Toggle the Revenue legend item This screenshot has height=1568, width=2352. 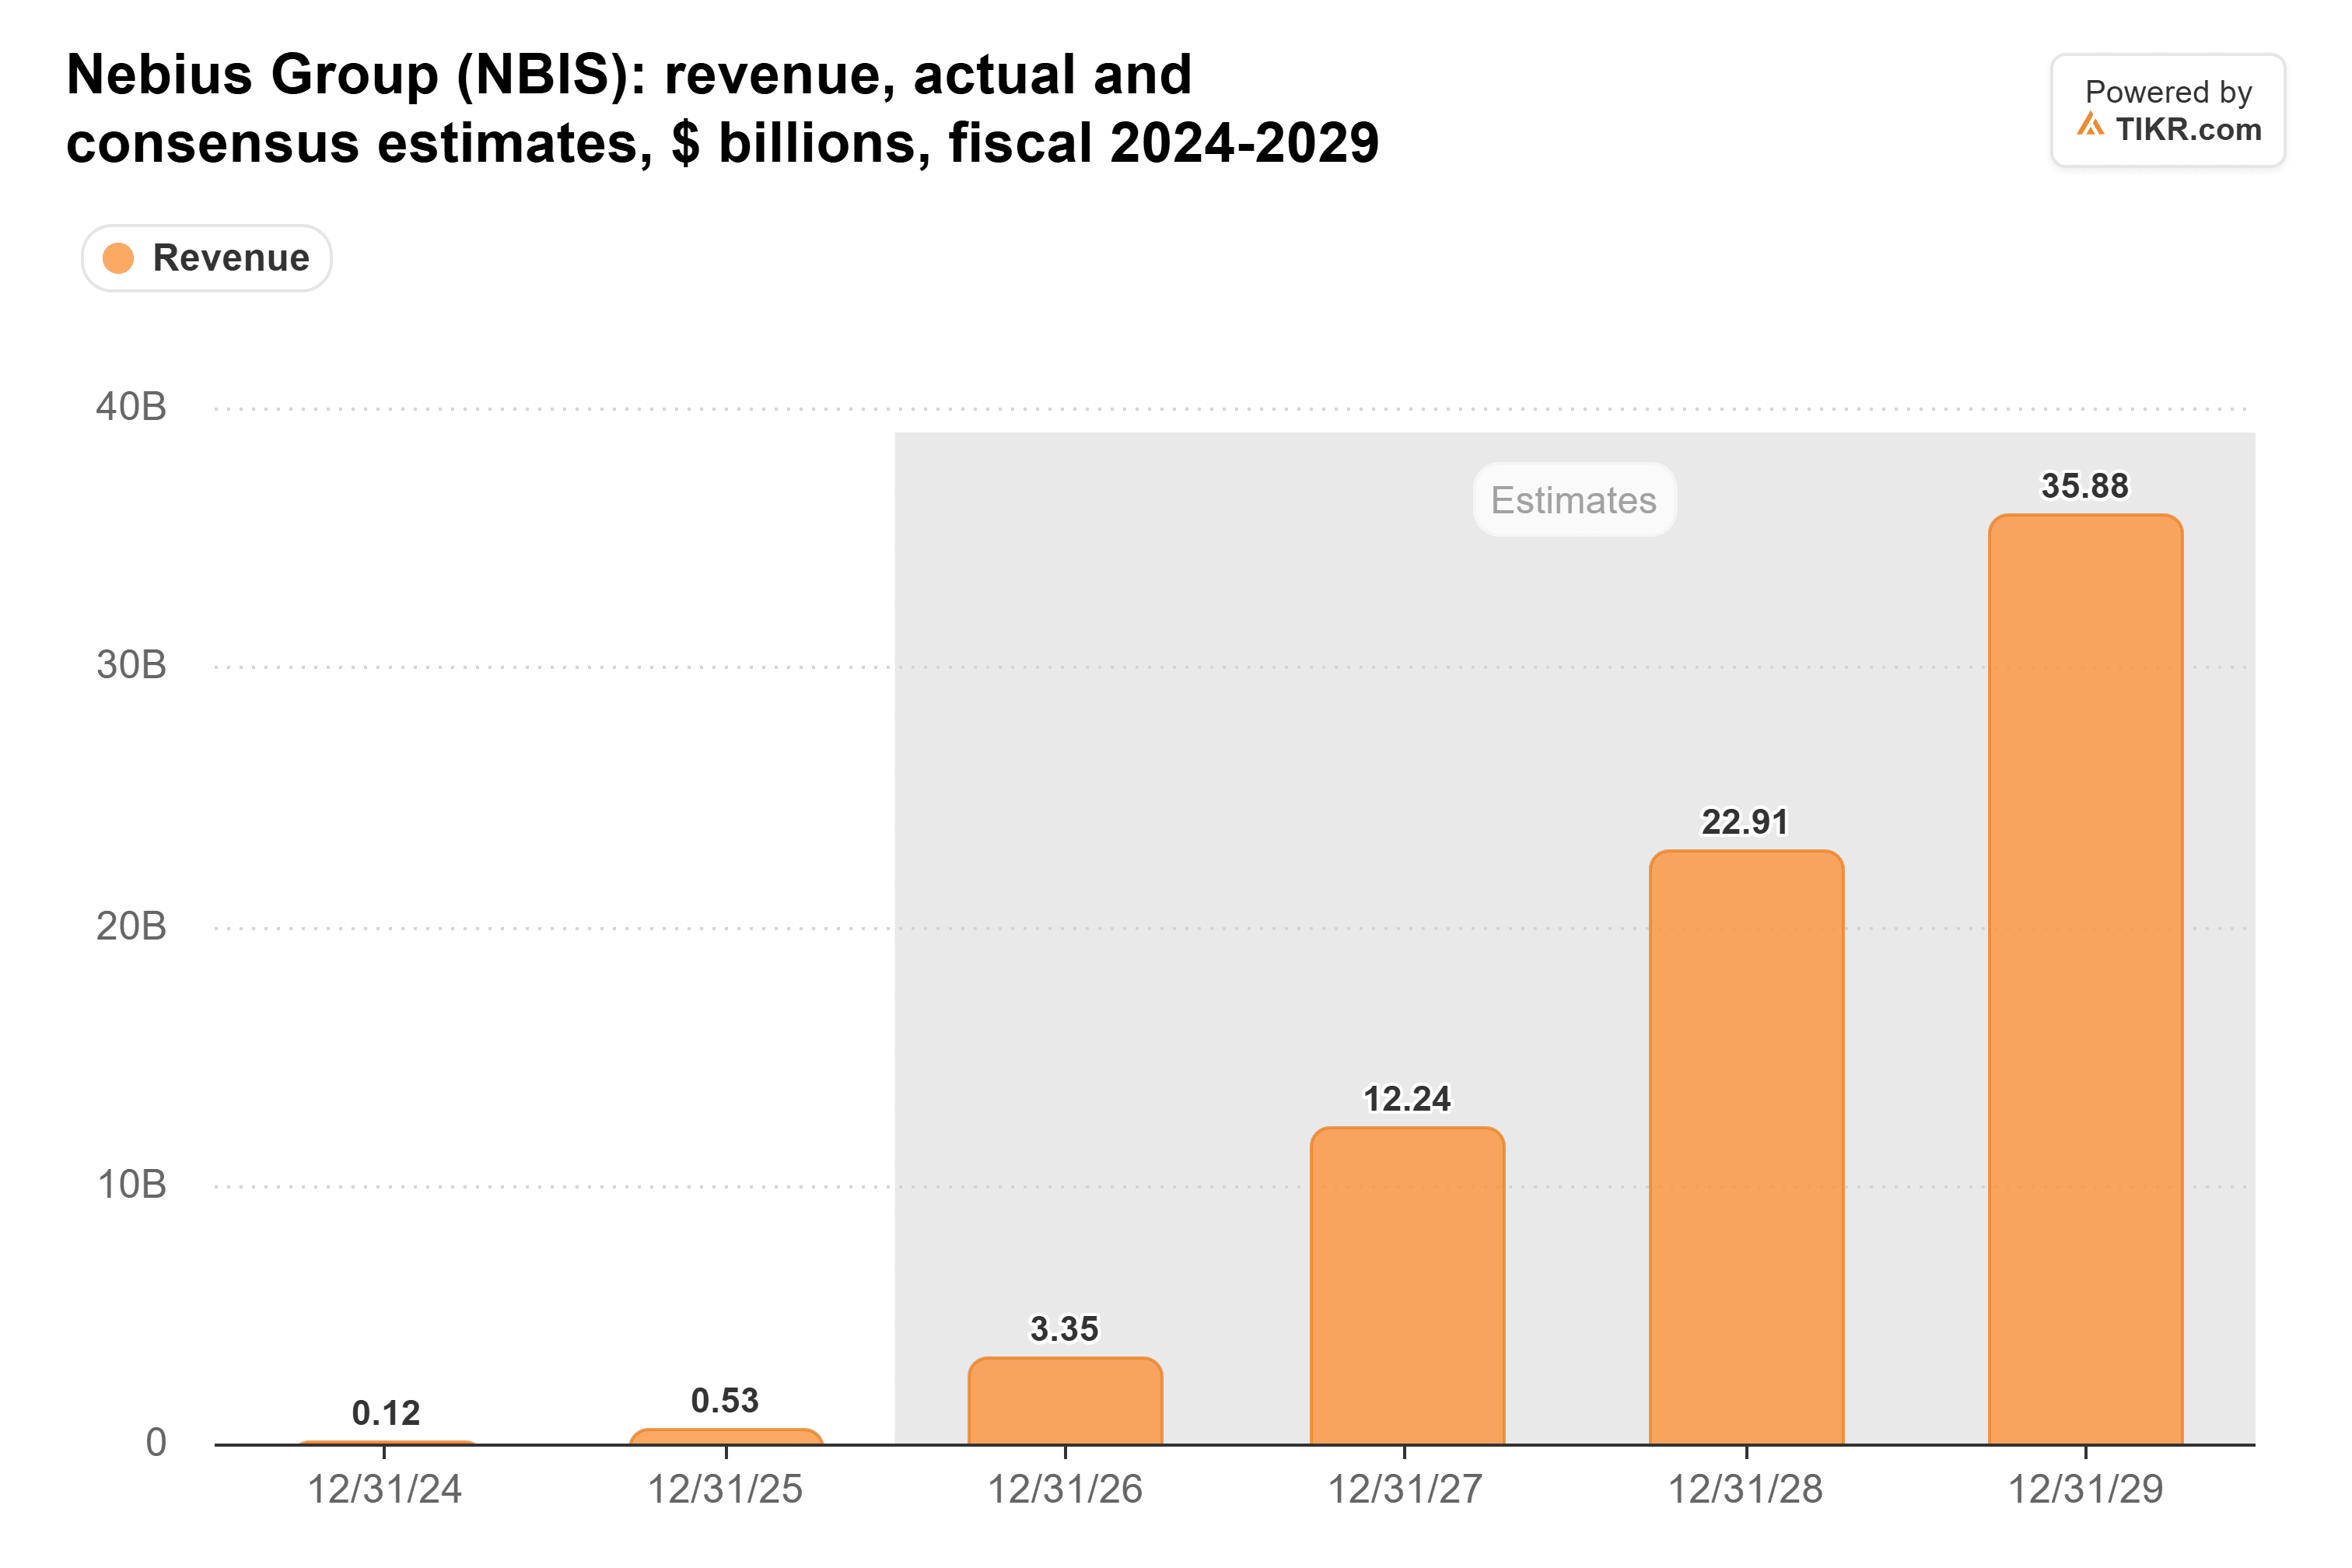click(206, 258)
